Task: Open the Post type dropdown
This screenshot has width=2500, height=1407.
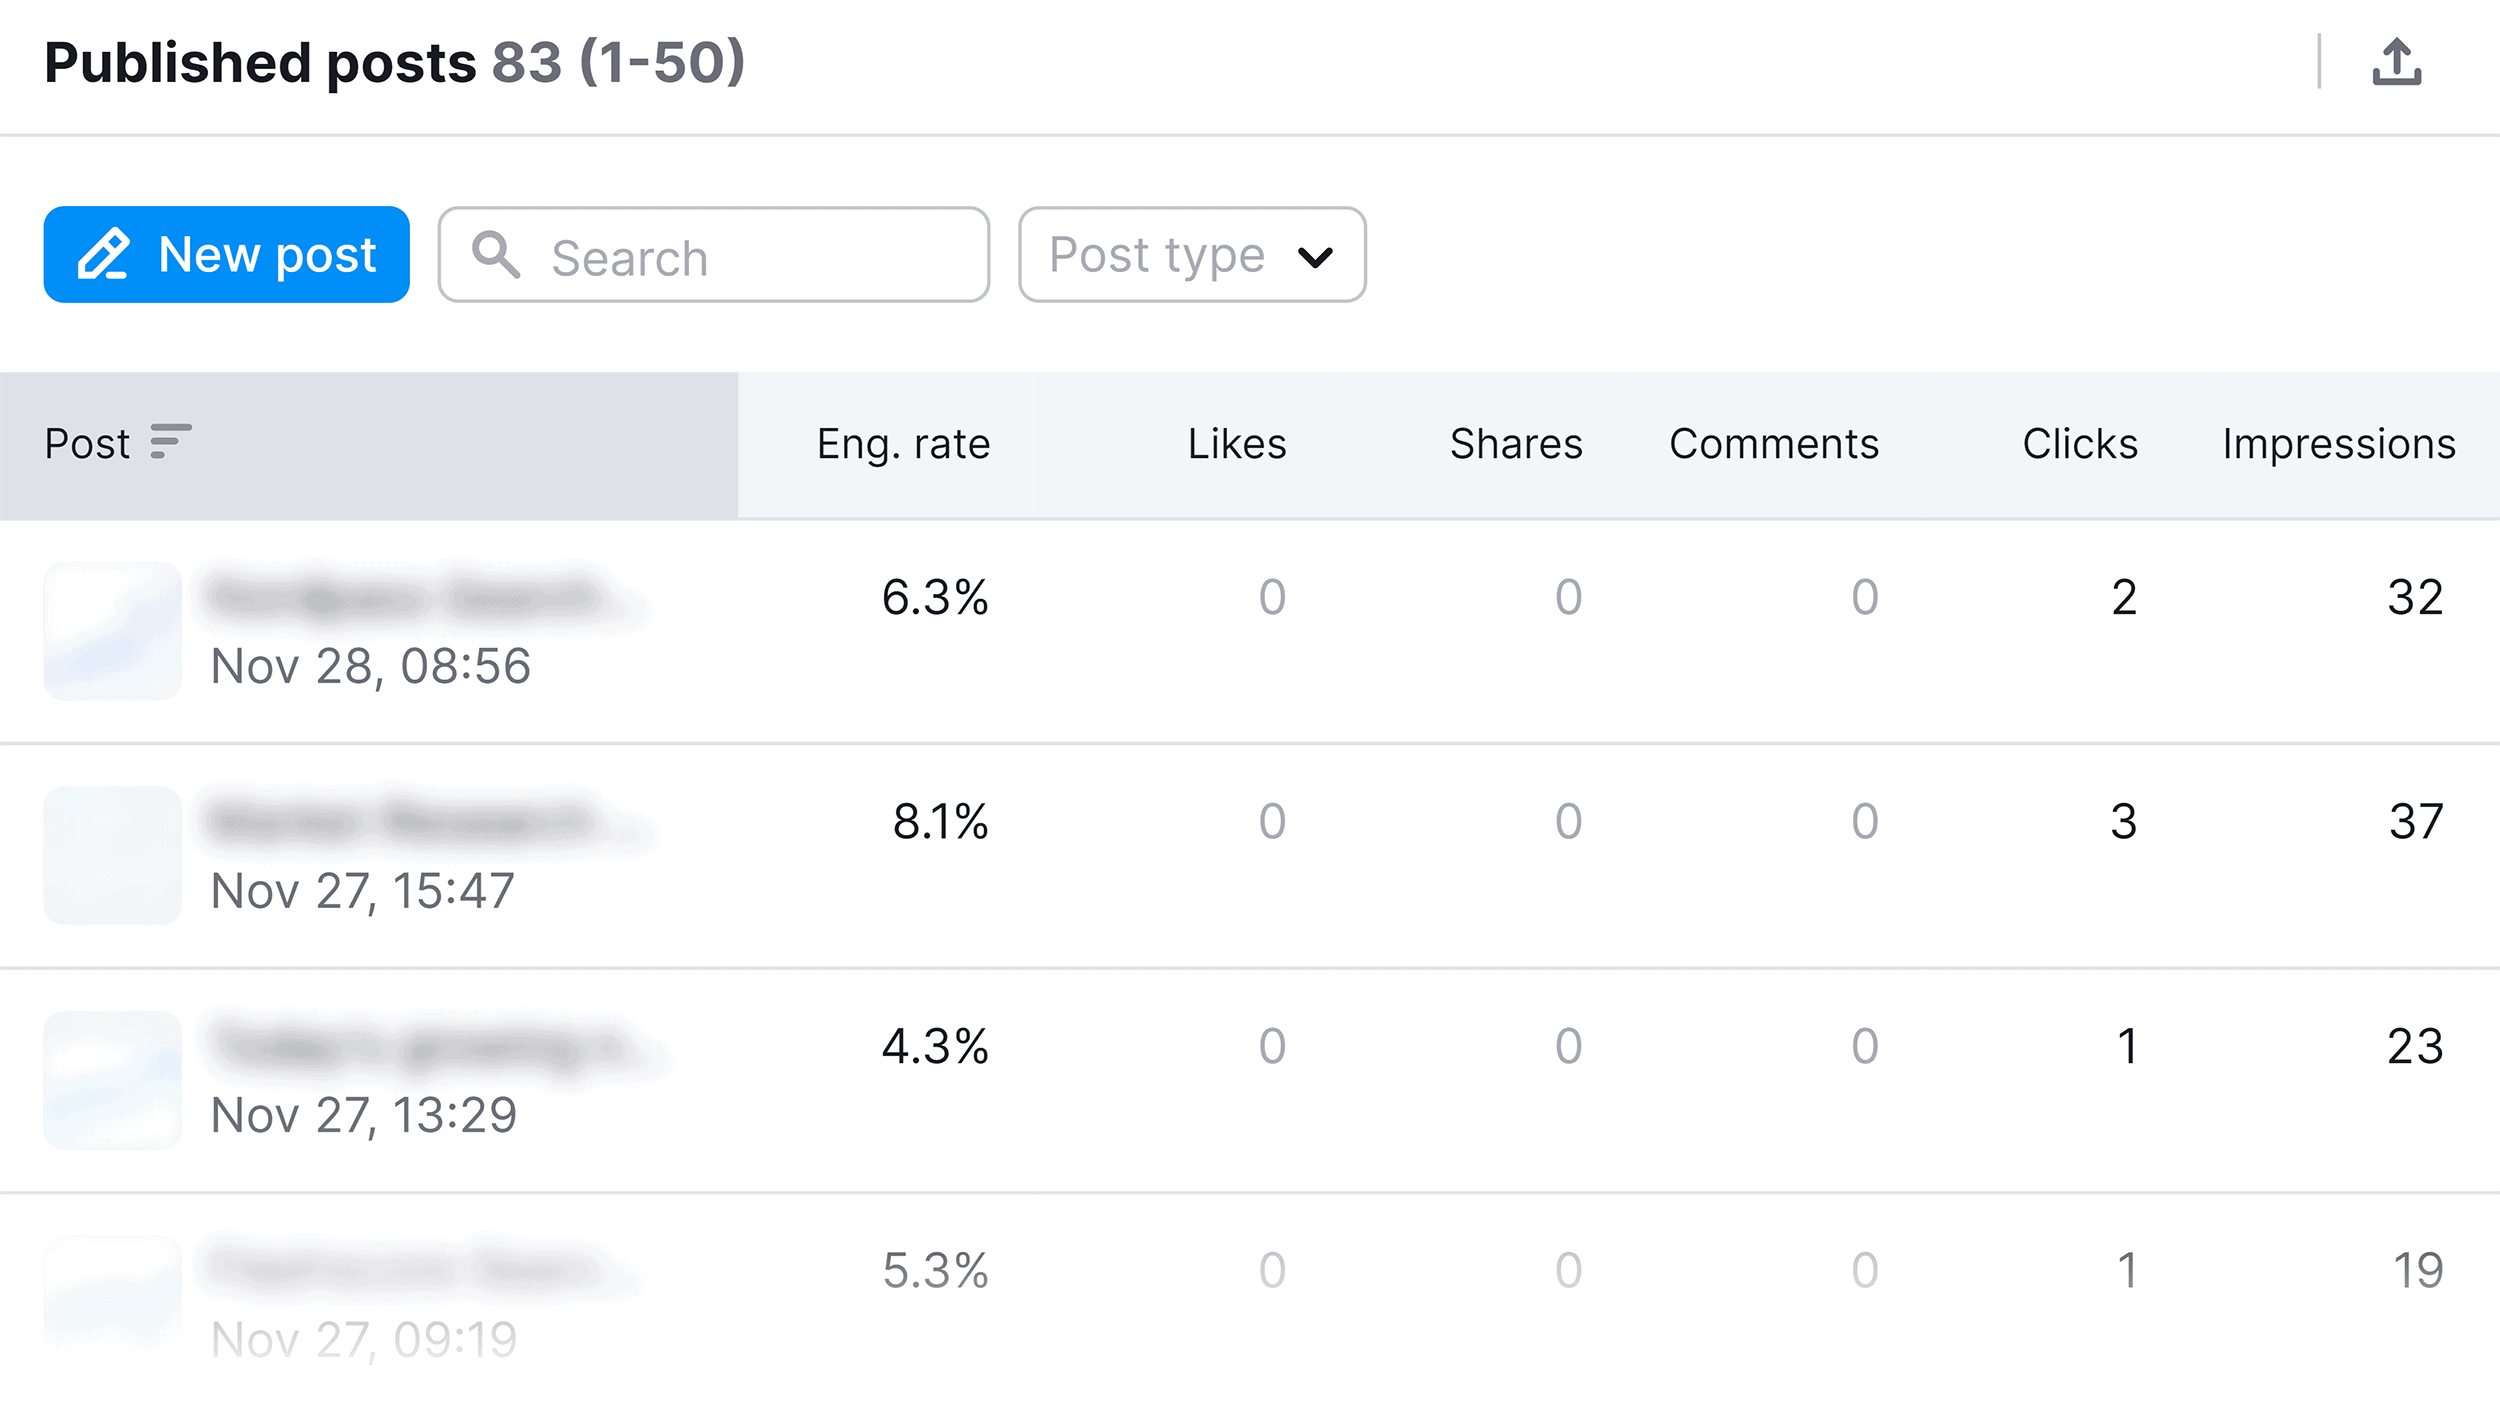Action: click(1190, 255)
